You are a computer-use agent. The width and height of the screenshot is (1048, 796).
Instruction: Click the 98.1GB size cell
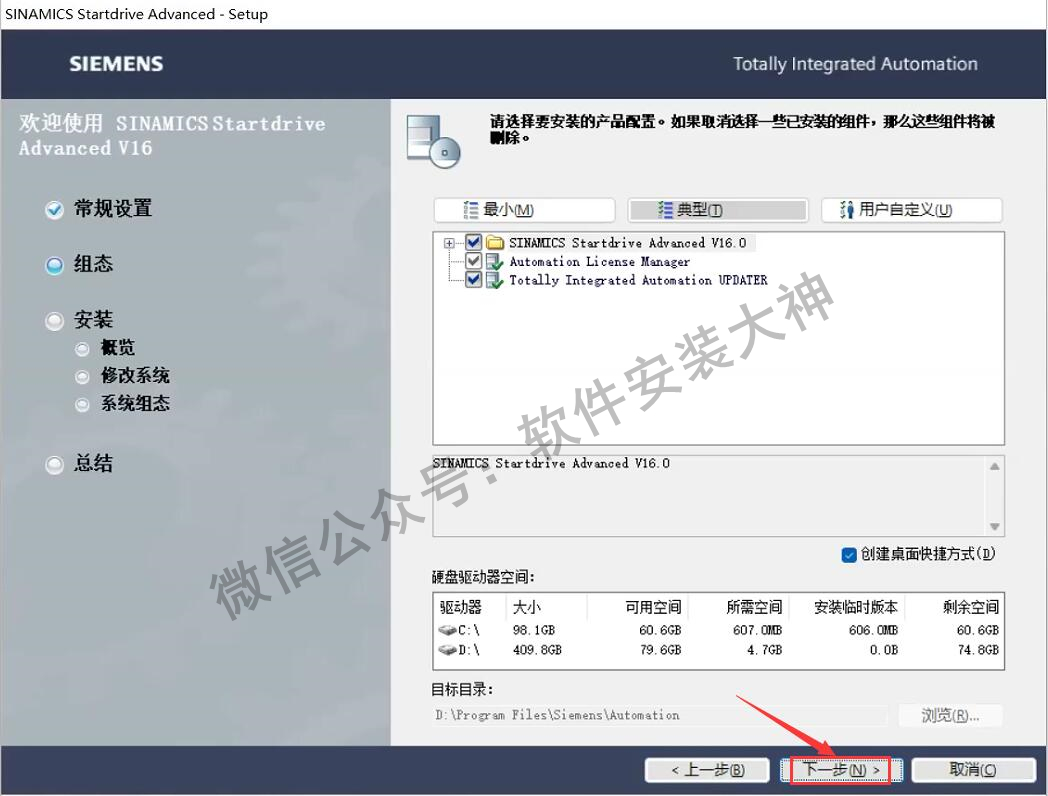[x=533, y=630]
